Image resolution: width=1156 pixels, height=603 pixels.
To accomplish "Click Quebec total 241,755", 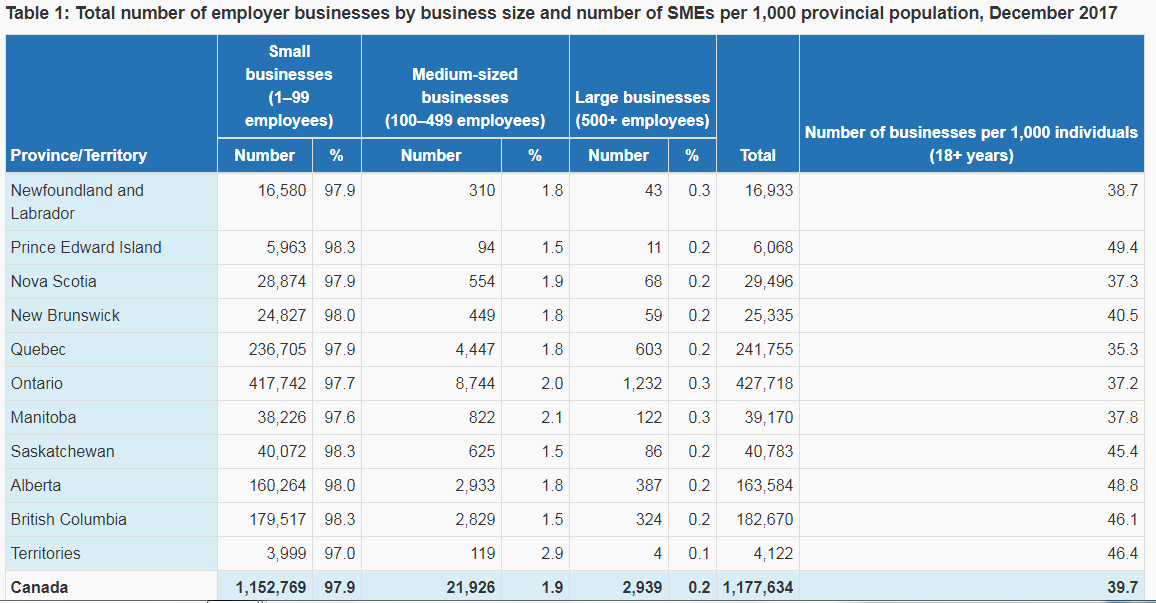I will (x=764, y=349).
